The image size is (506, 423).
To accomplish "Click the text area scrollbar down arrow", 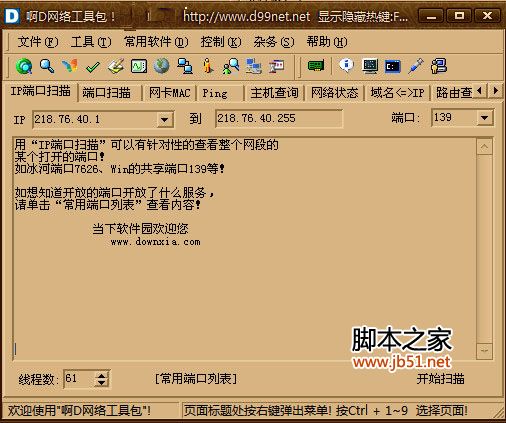I will 484,351.
